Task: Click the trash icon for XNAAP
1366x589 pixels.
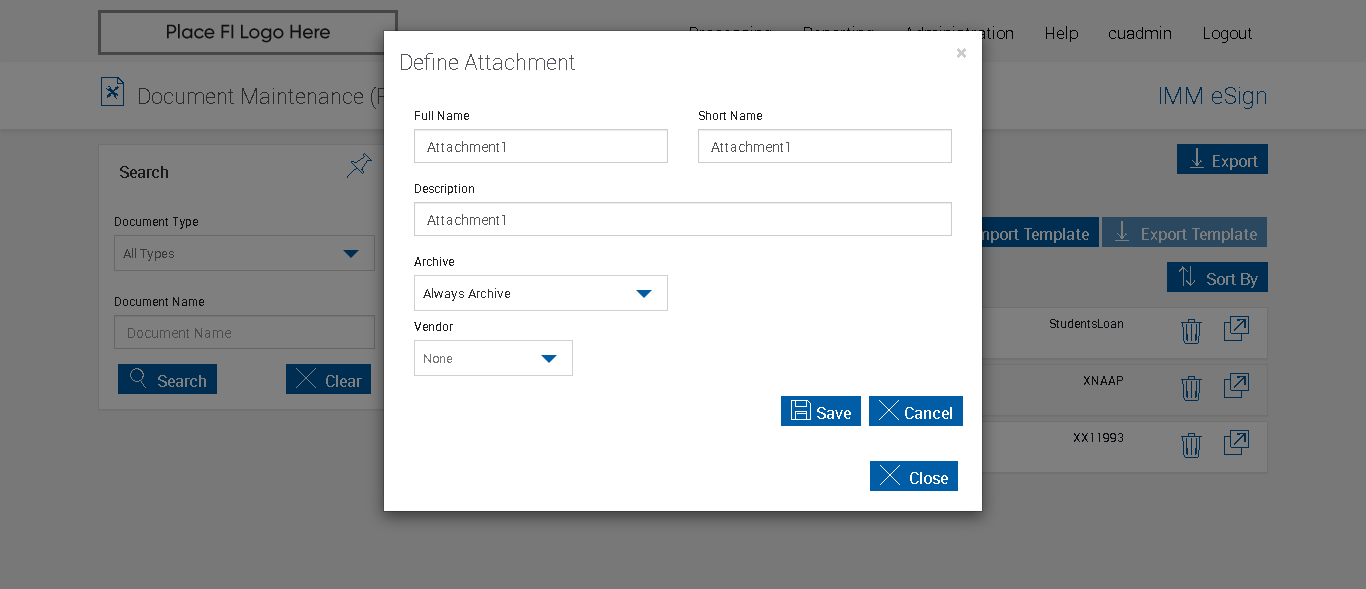Action: (1190, 388)
